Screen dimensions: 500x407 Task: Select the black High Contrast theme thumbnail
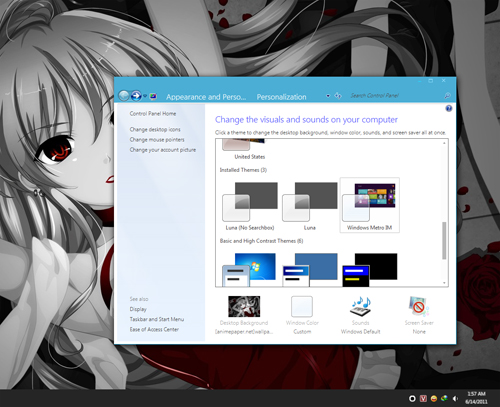point(370,269)
